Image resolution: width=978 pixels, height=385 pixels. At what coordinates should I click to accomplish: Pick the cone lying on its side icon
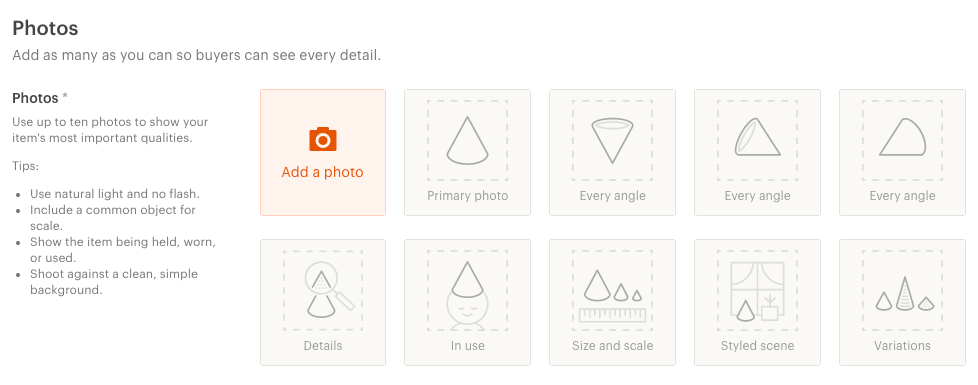click(x=903, y=137)
